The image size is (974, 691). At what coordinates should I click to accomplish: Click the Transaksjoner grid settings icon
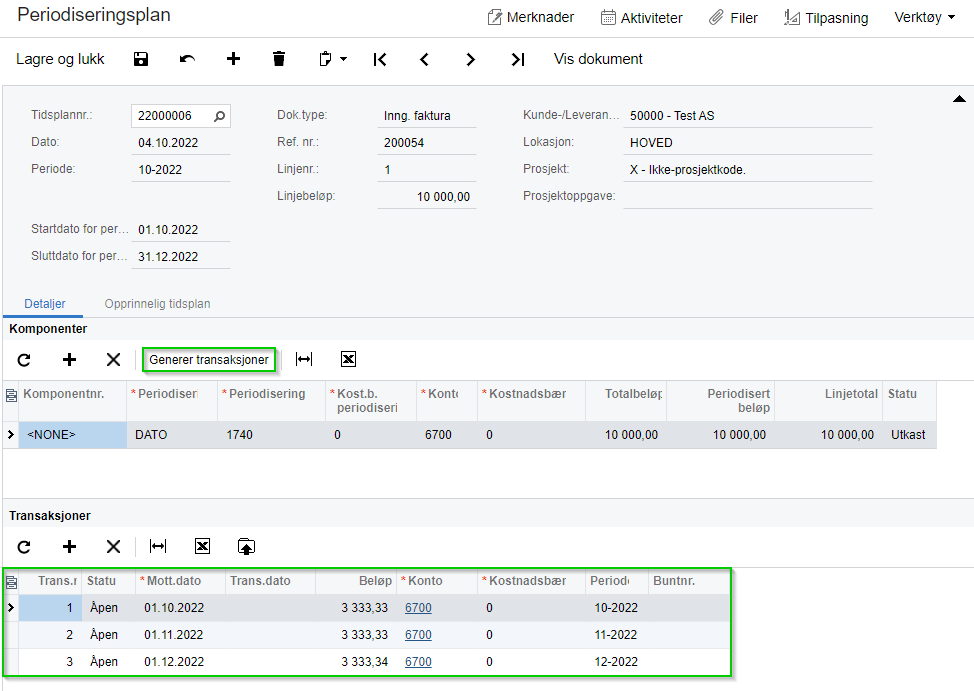pyautogui.click(x=11, y=582)
